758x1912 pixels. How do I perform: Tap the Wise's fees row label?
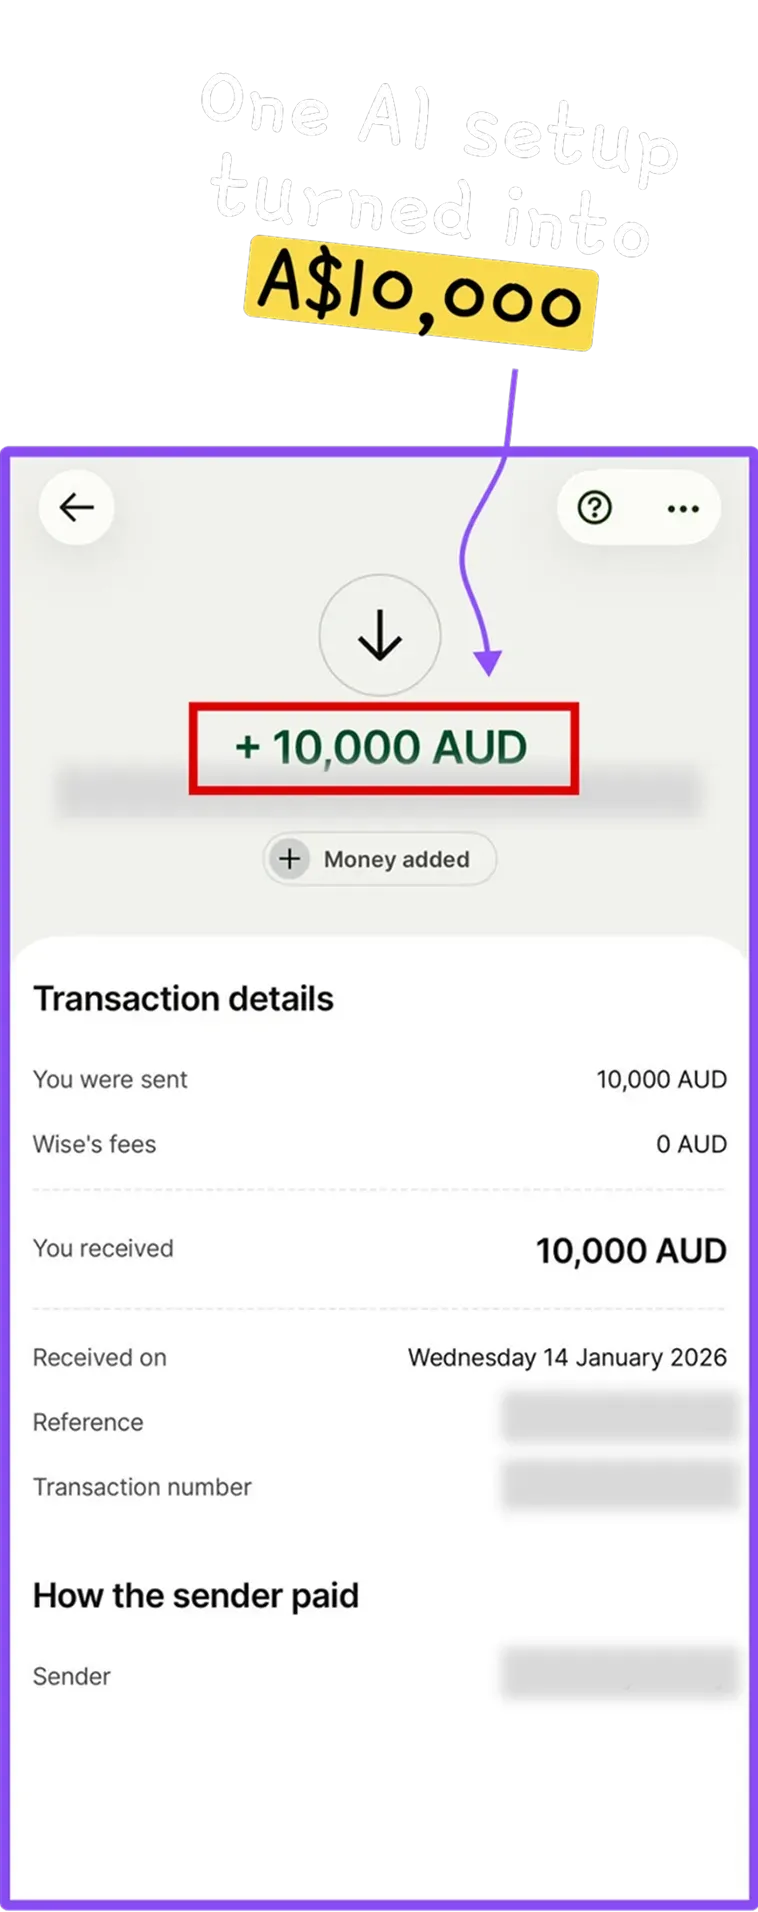[x=94, y=1144]
